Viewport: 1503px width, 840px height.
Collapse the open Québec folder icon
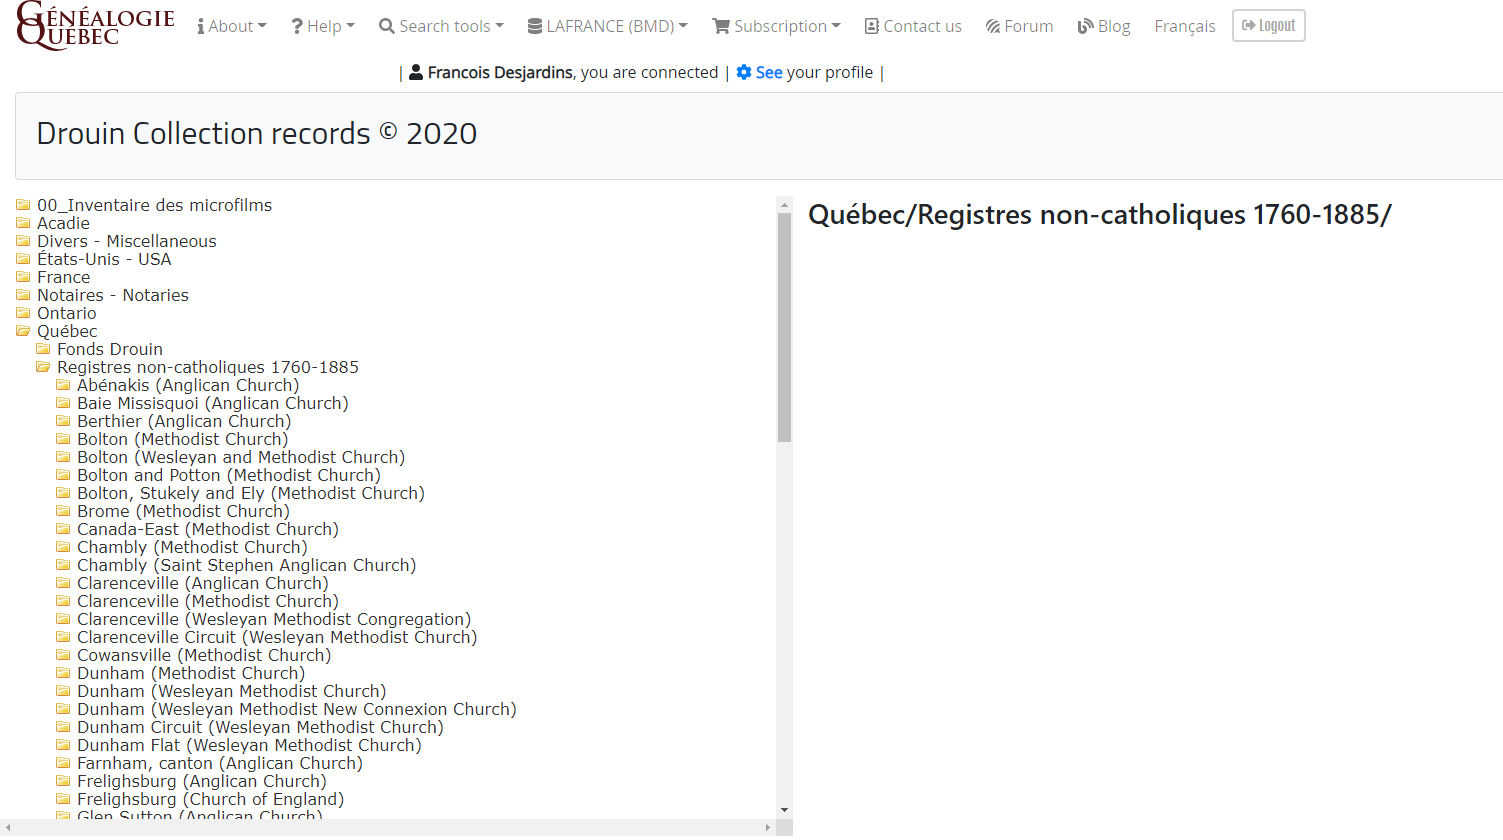[23, 331]
